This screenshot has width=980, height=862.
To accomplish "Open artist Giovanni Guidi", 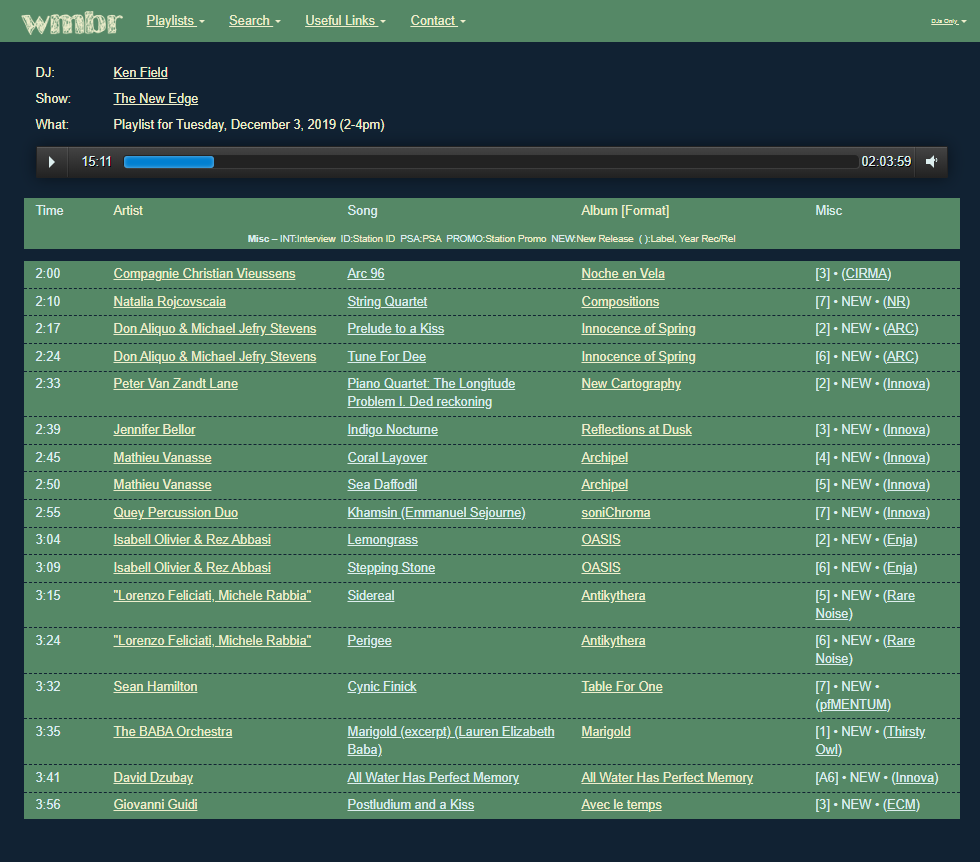I will 155,805.
